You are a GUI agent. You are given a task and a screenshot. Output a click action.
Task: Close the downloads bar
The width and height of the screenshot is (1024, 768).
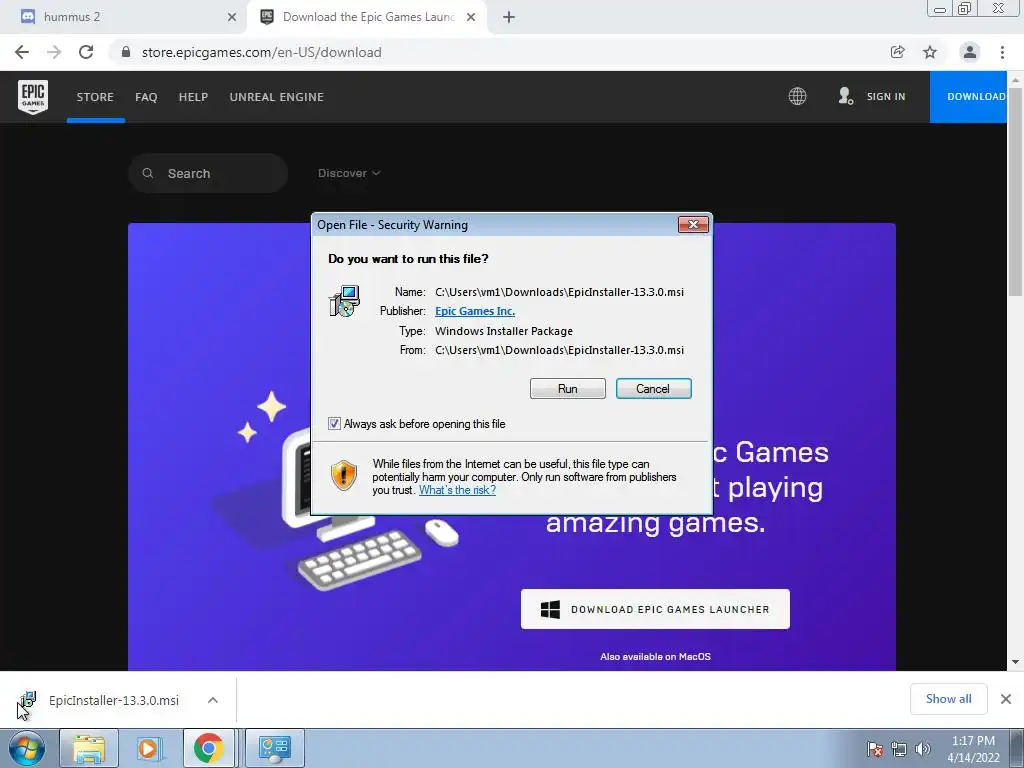(1006, 699)
